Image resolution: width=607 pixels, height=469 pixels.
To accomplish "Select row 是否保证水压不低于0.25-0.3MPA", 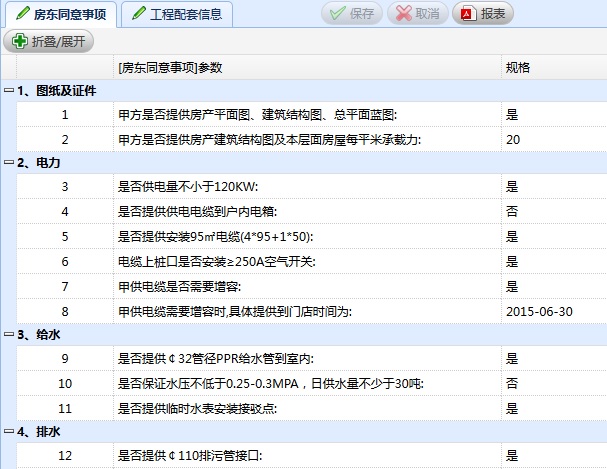I will point(312,383).
